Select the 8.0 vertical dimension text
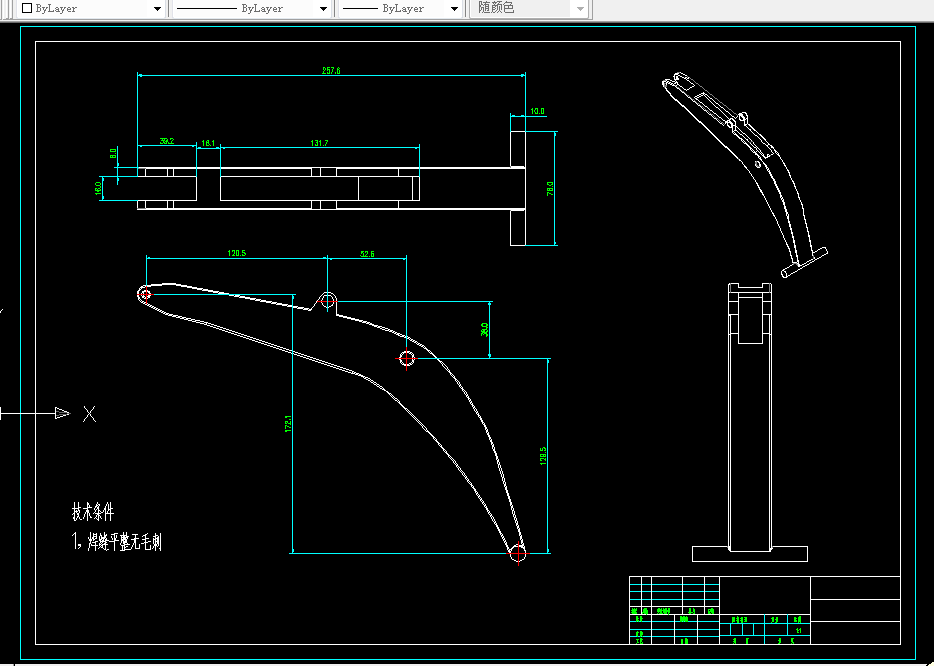The image size is (934, 666). [113, 153]
